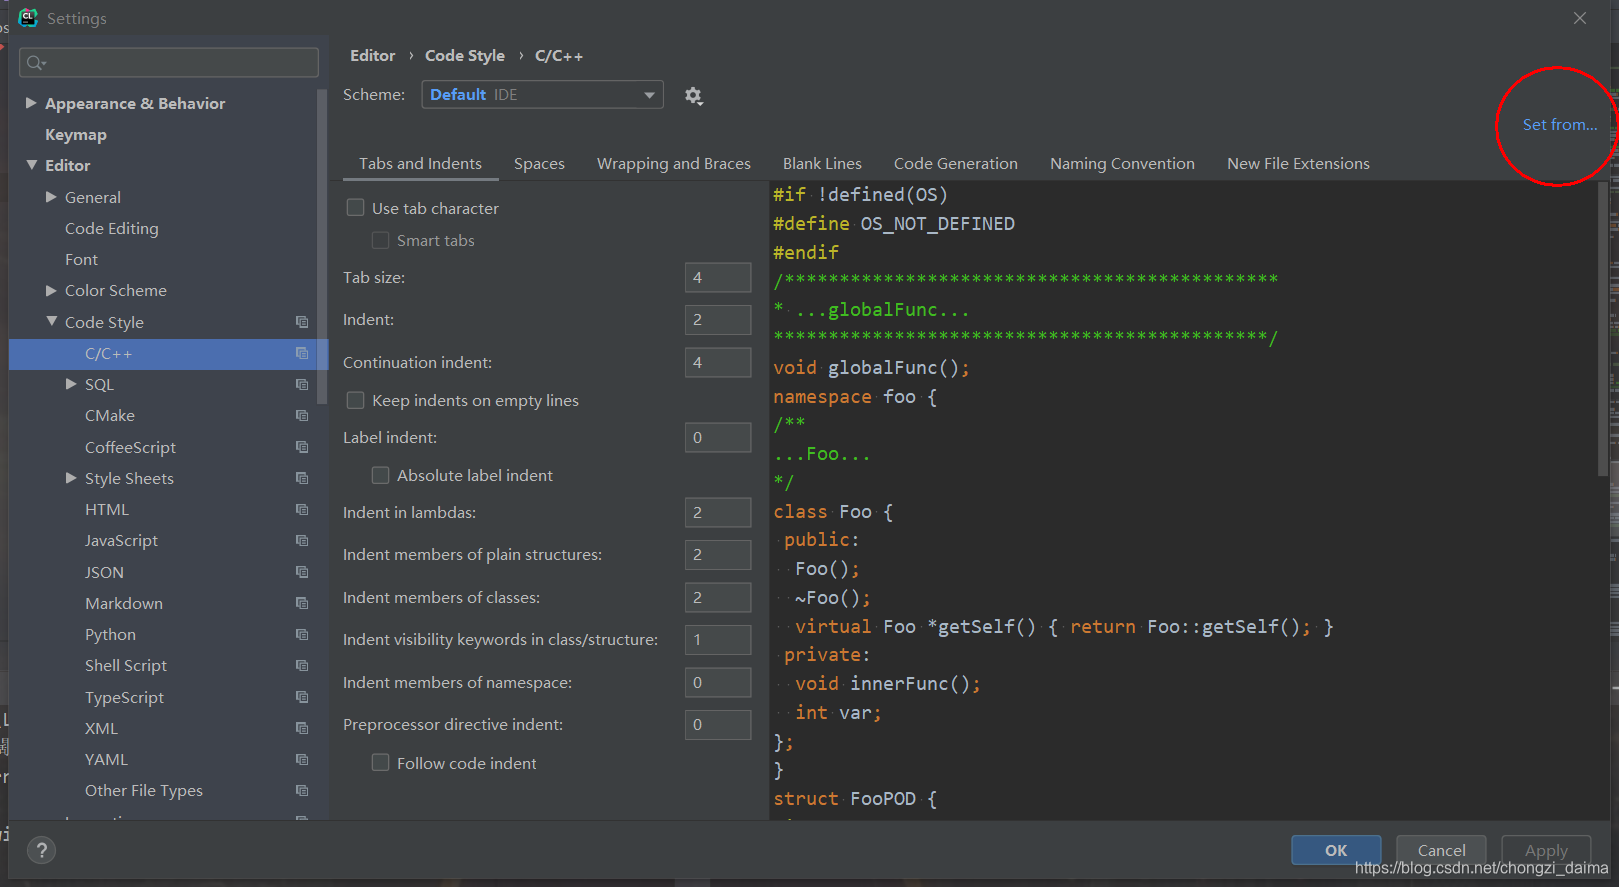The image size is (1619, 887).
Task: Click the copy icon on Shell Script row
Action: [302, 665]
